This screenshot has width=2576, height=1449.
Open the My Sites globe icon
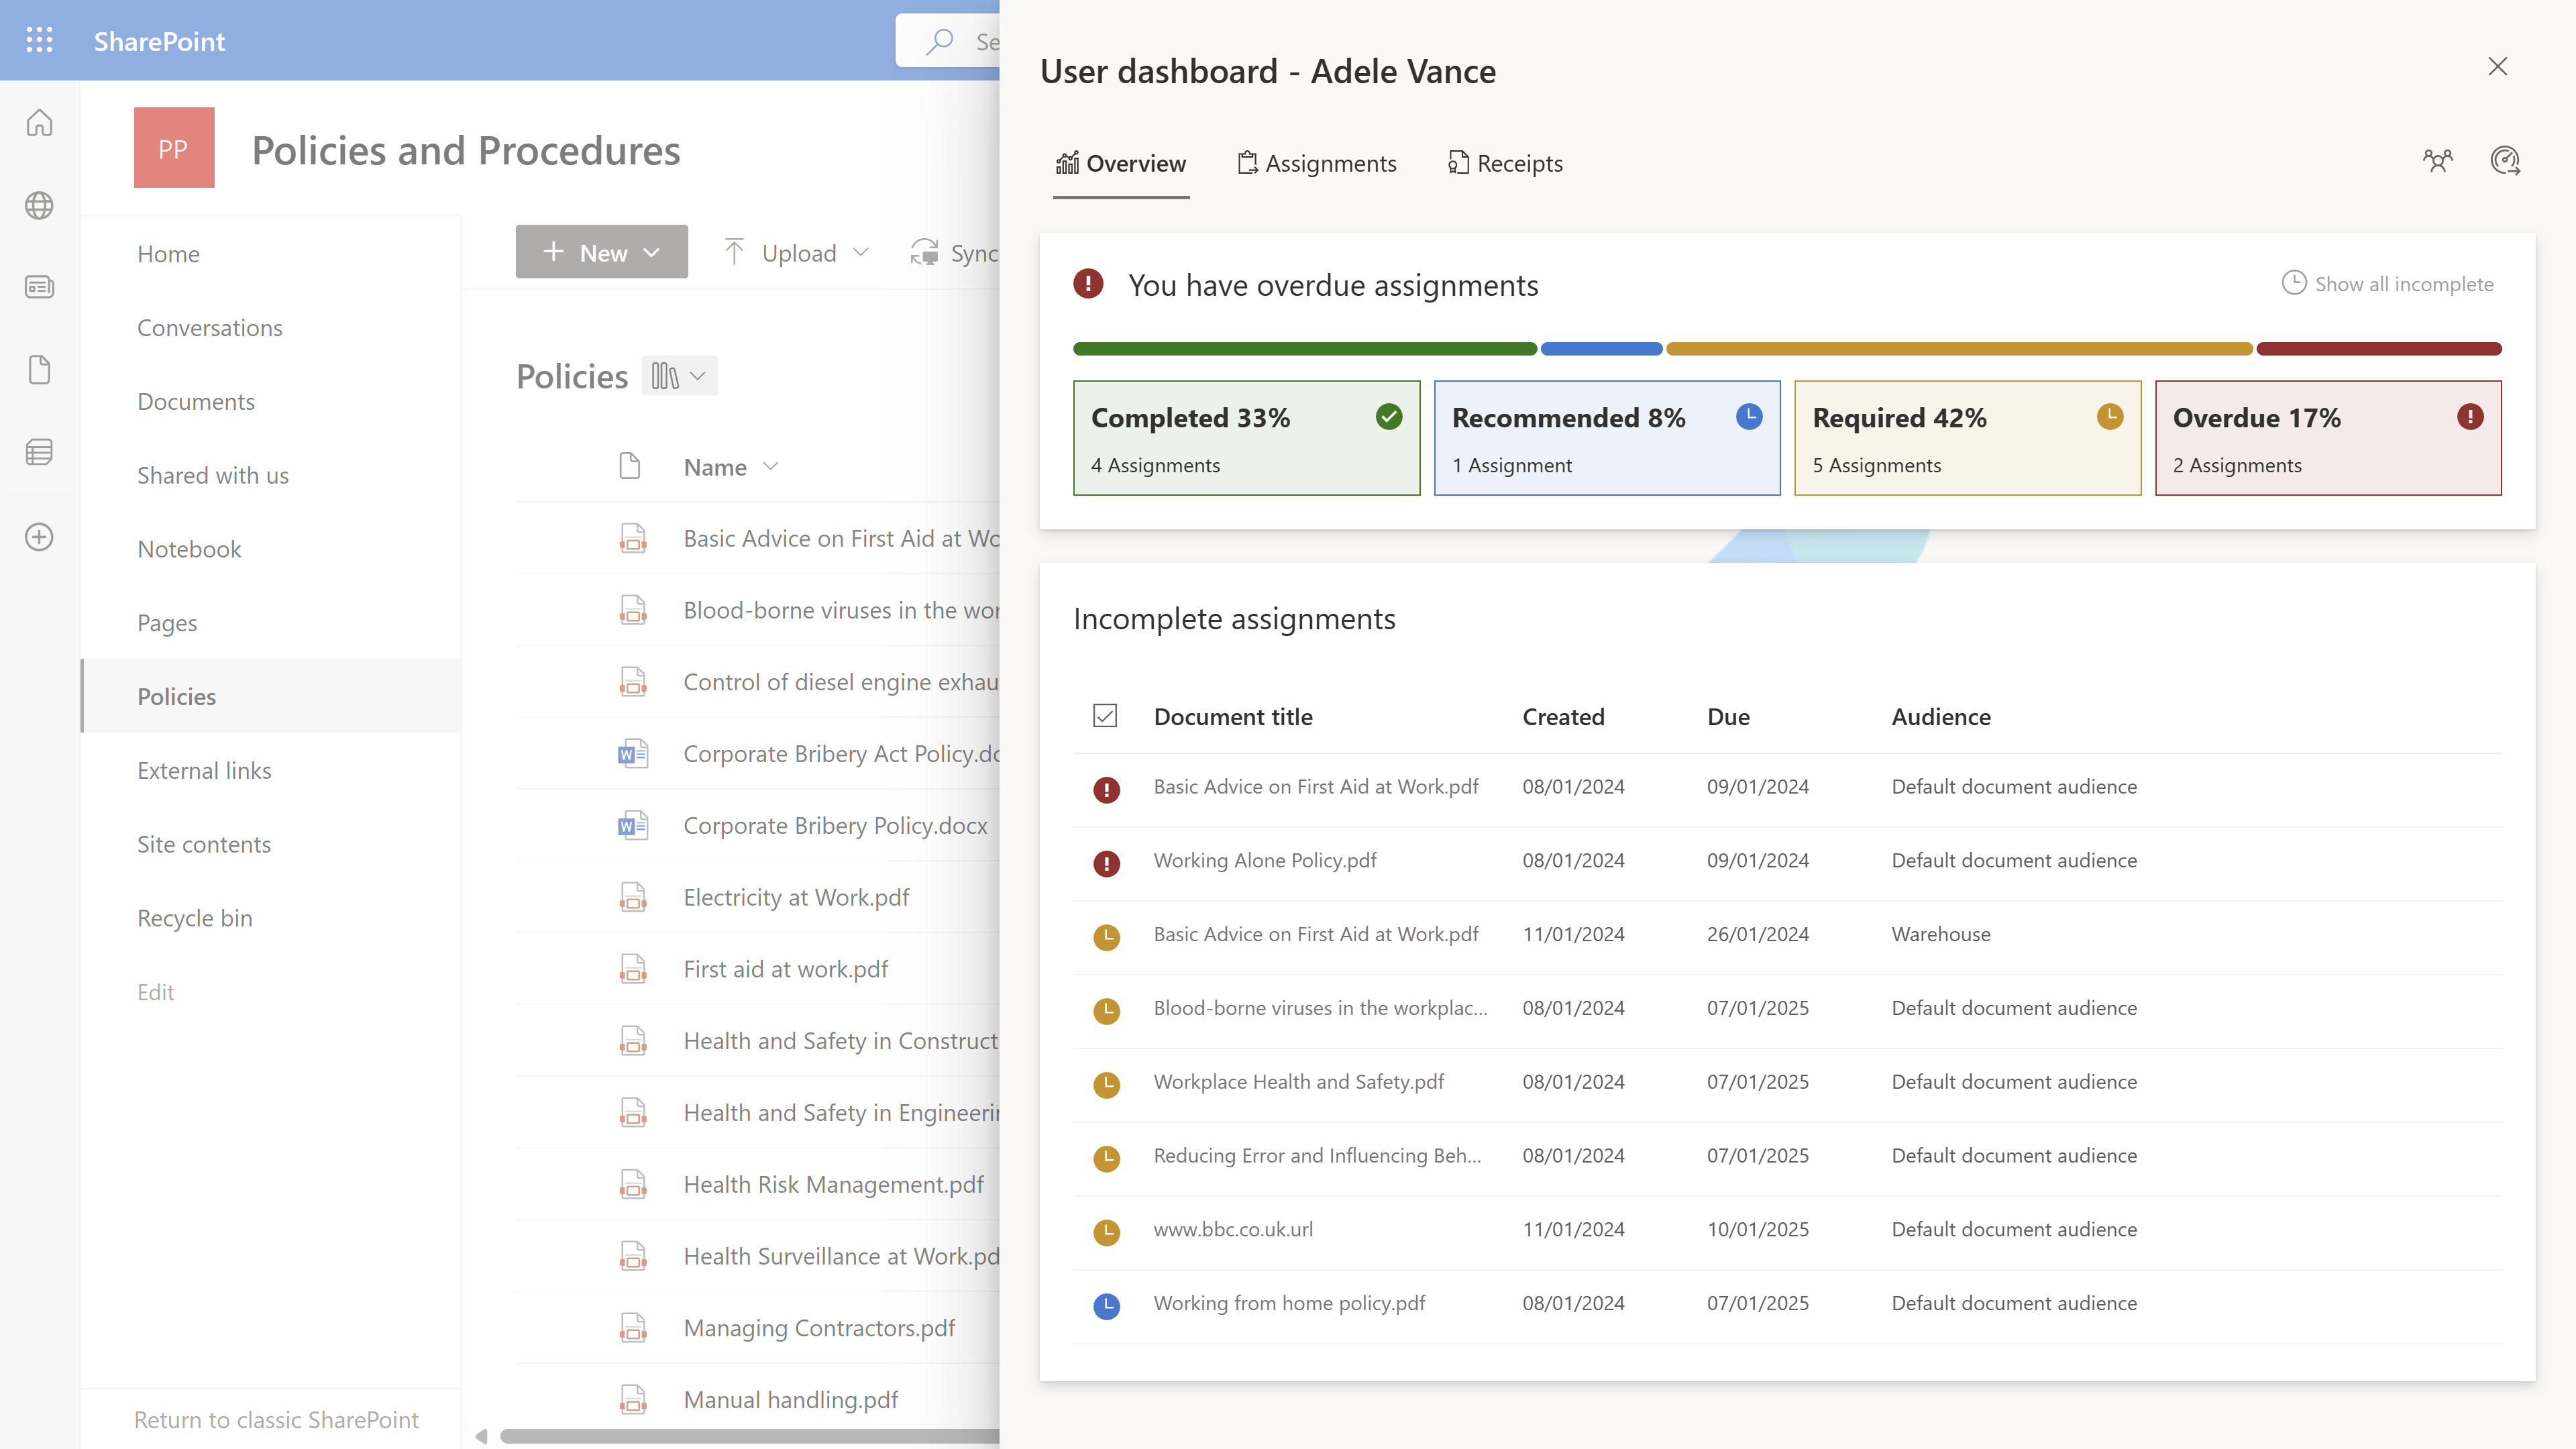[x=39, y=206]
